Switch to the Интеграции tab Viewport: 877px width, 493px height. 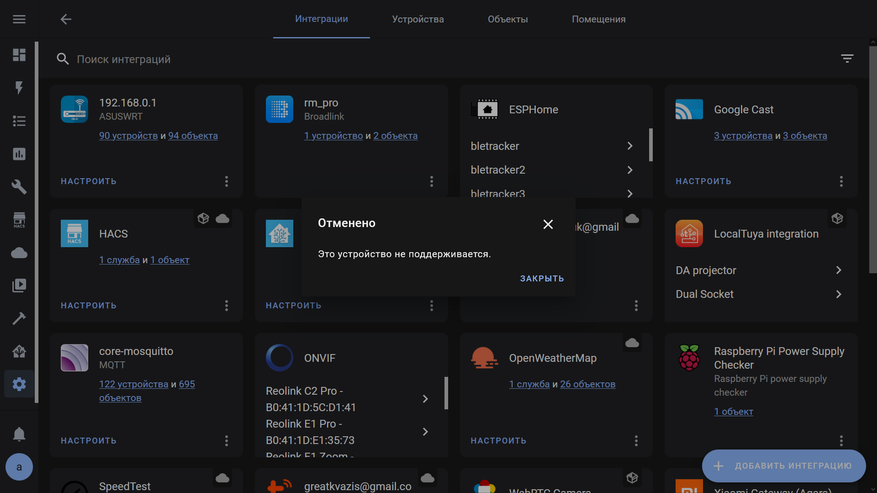(322, 19)
